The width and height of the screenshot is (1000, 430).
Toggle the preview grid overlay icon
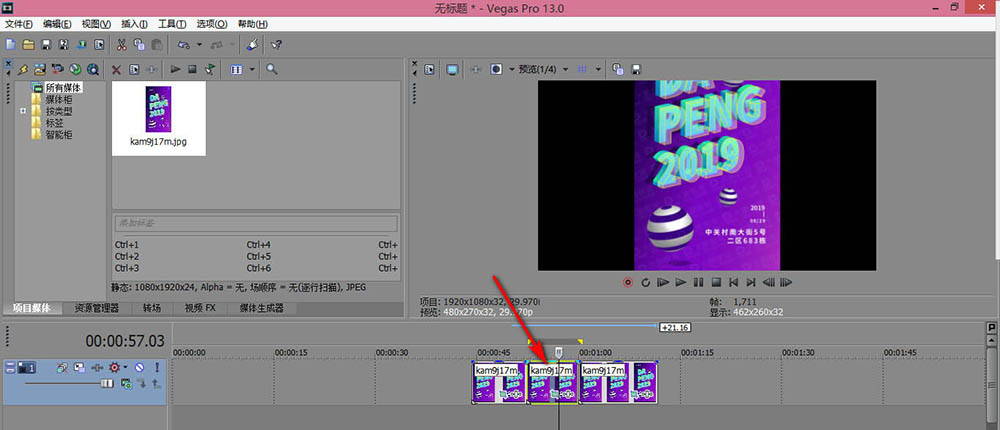582,69
